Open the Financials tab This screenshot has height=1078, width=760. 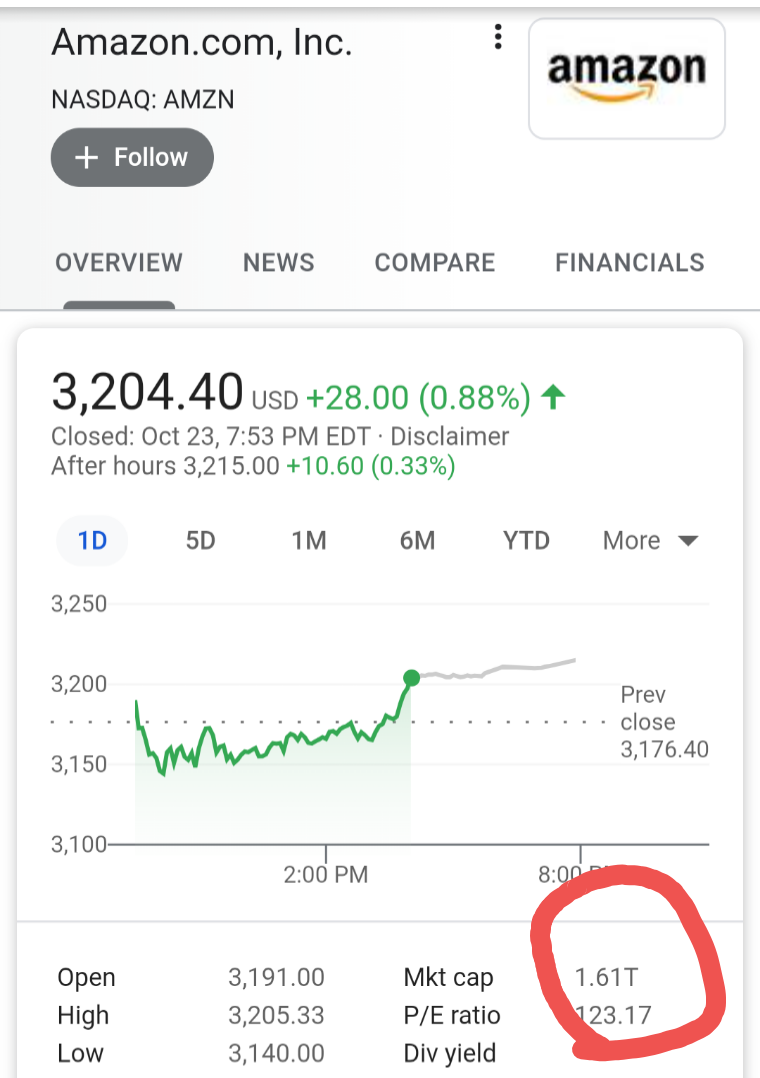pyautogui.click(x=630, y=263)
